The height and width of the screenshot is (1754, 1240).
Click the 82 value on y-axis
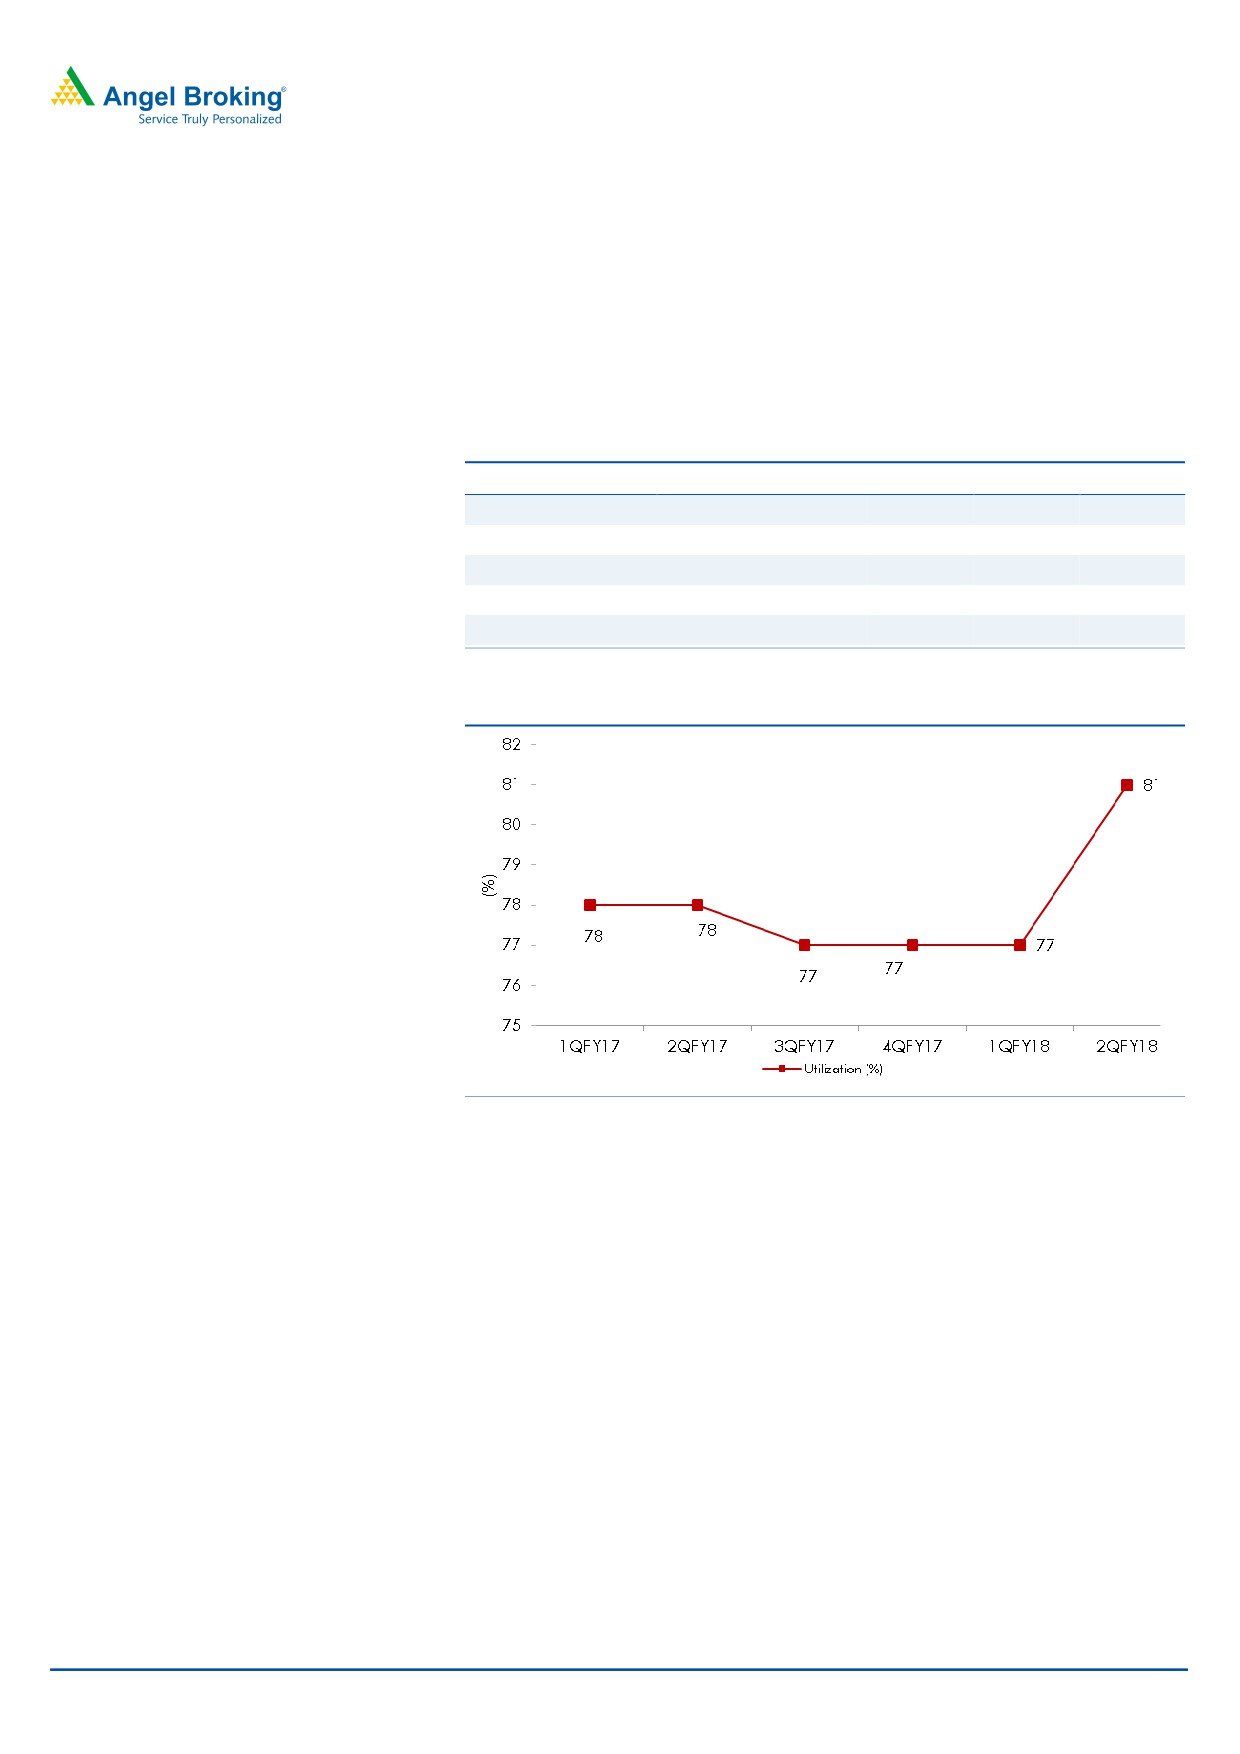coord(511,744)
